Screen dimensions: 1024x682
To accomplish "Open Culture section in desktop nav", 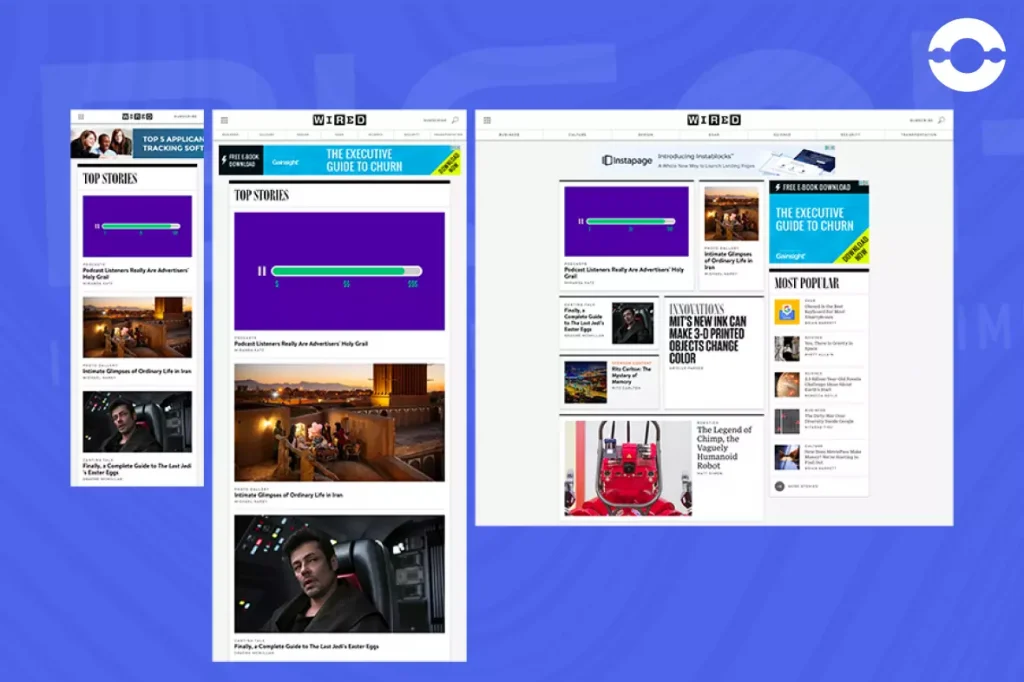I will (577, 135).
